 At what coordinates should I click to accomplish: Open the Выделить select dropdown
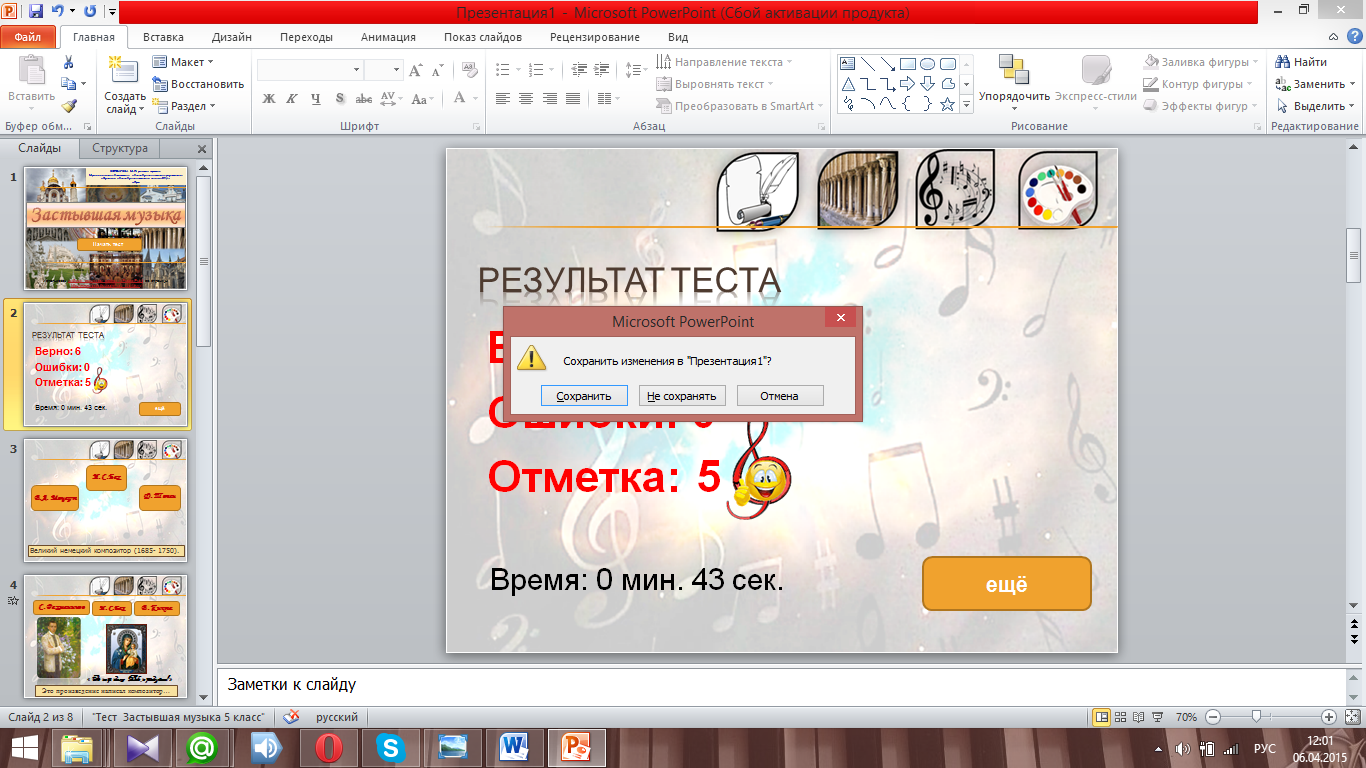1315,106
